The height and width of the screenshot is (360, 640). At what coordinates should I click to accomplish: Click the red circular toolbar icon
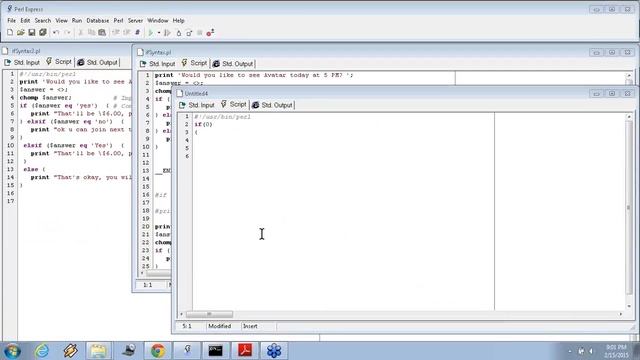click(x=210, y=33)
